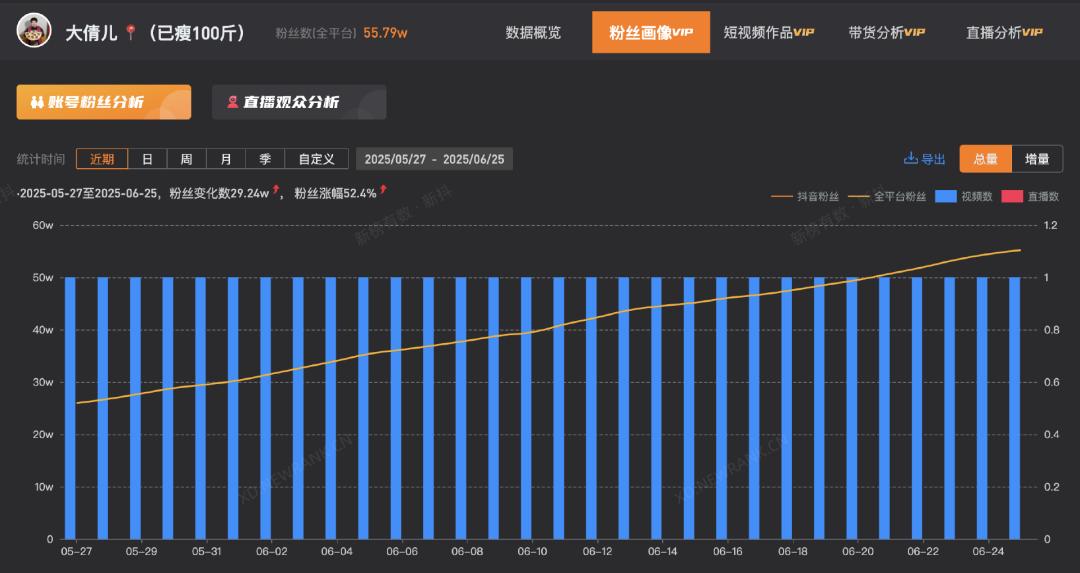Select the 日 time period option
Viewport: 1080px width, 573px height.
pos(147,159)
